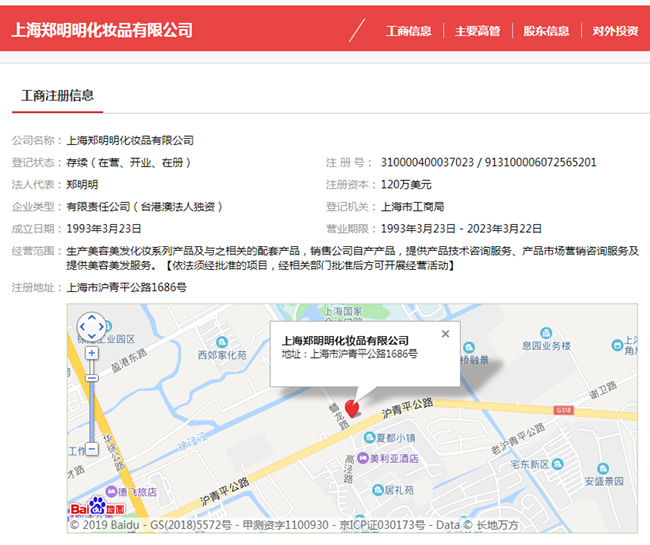Image resolution: width=650 pixels, height=545 pixels.
Task: Click 德飞旅店 hotel icon
Action: (x=111, y=492)
